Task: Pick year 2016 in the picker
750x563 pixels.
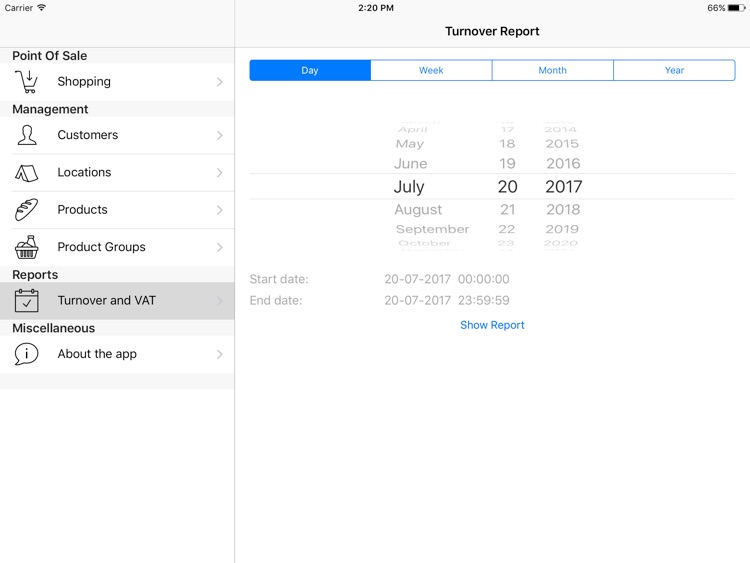Action: click(563, 164)
